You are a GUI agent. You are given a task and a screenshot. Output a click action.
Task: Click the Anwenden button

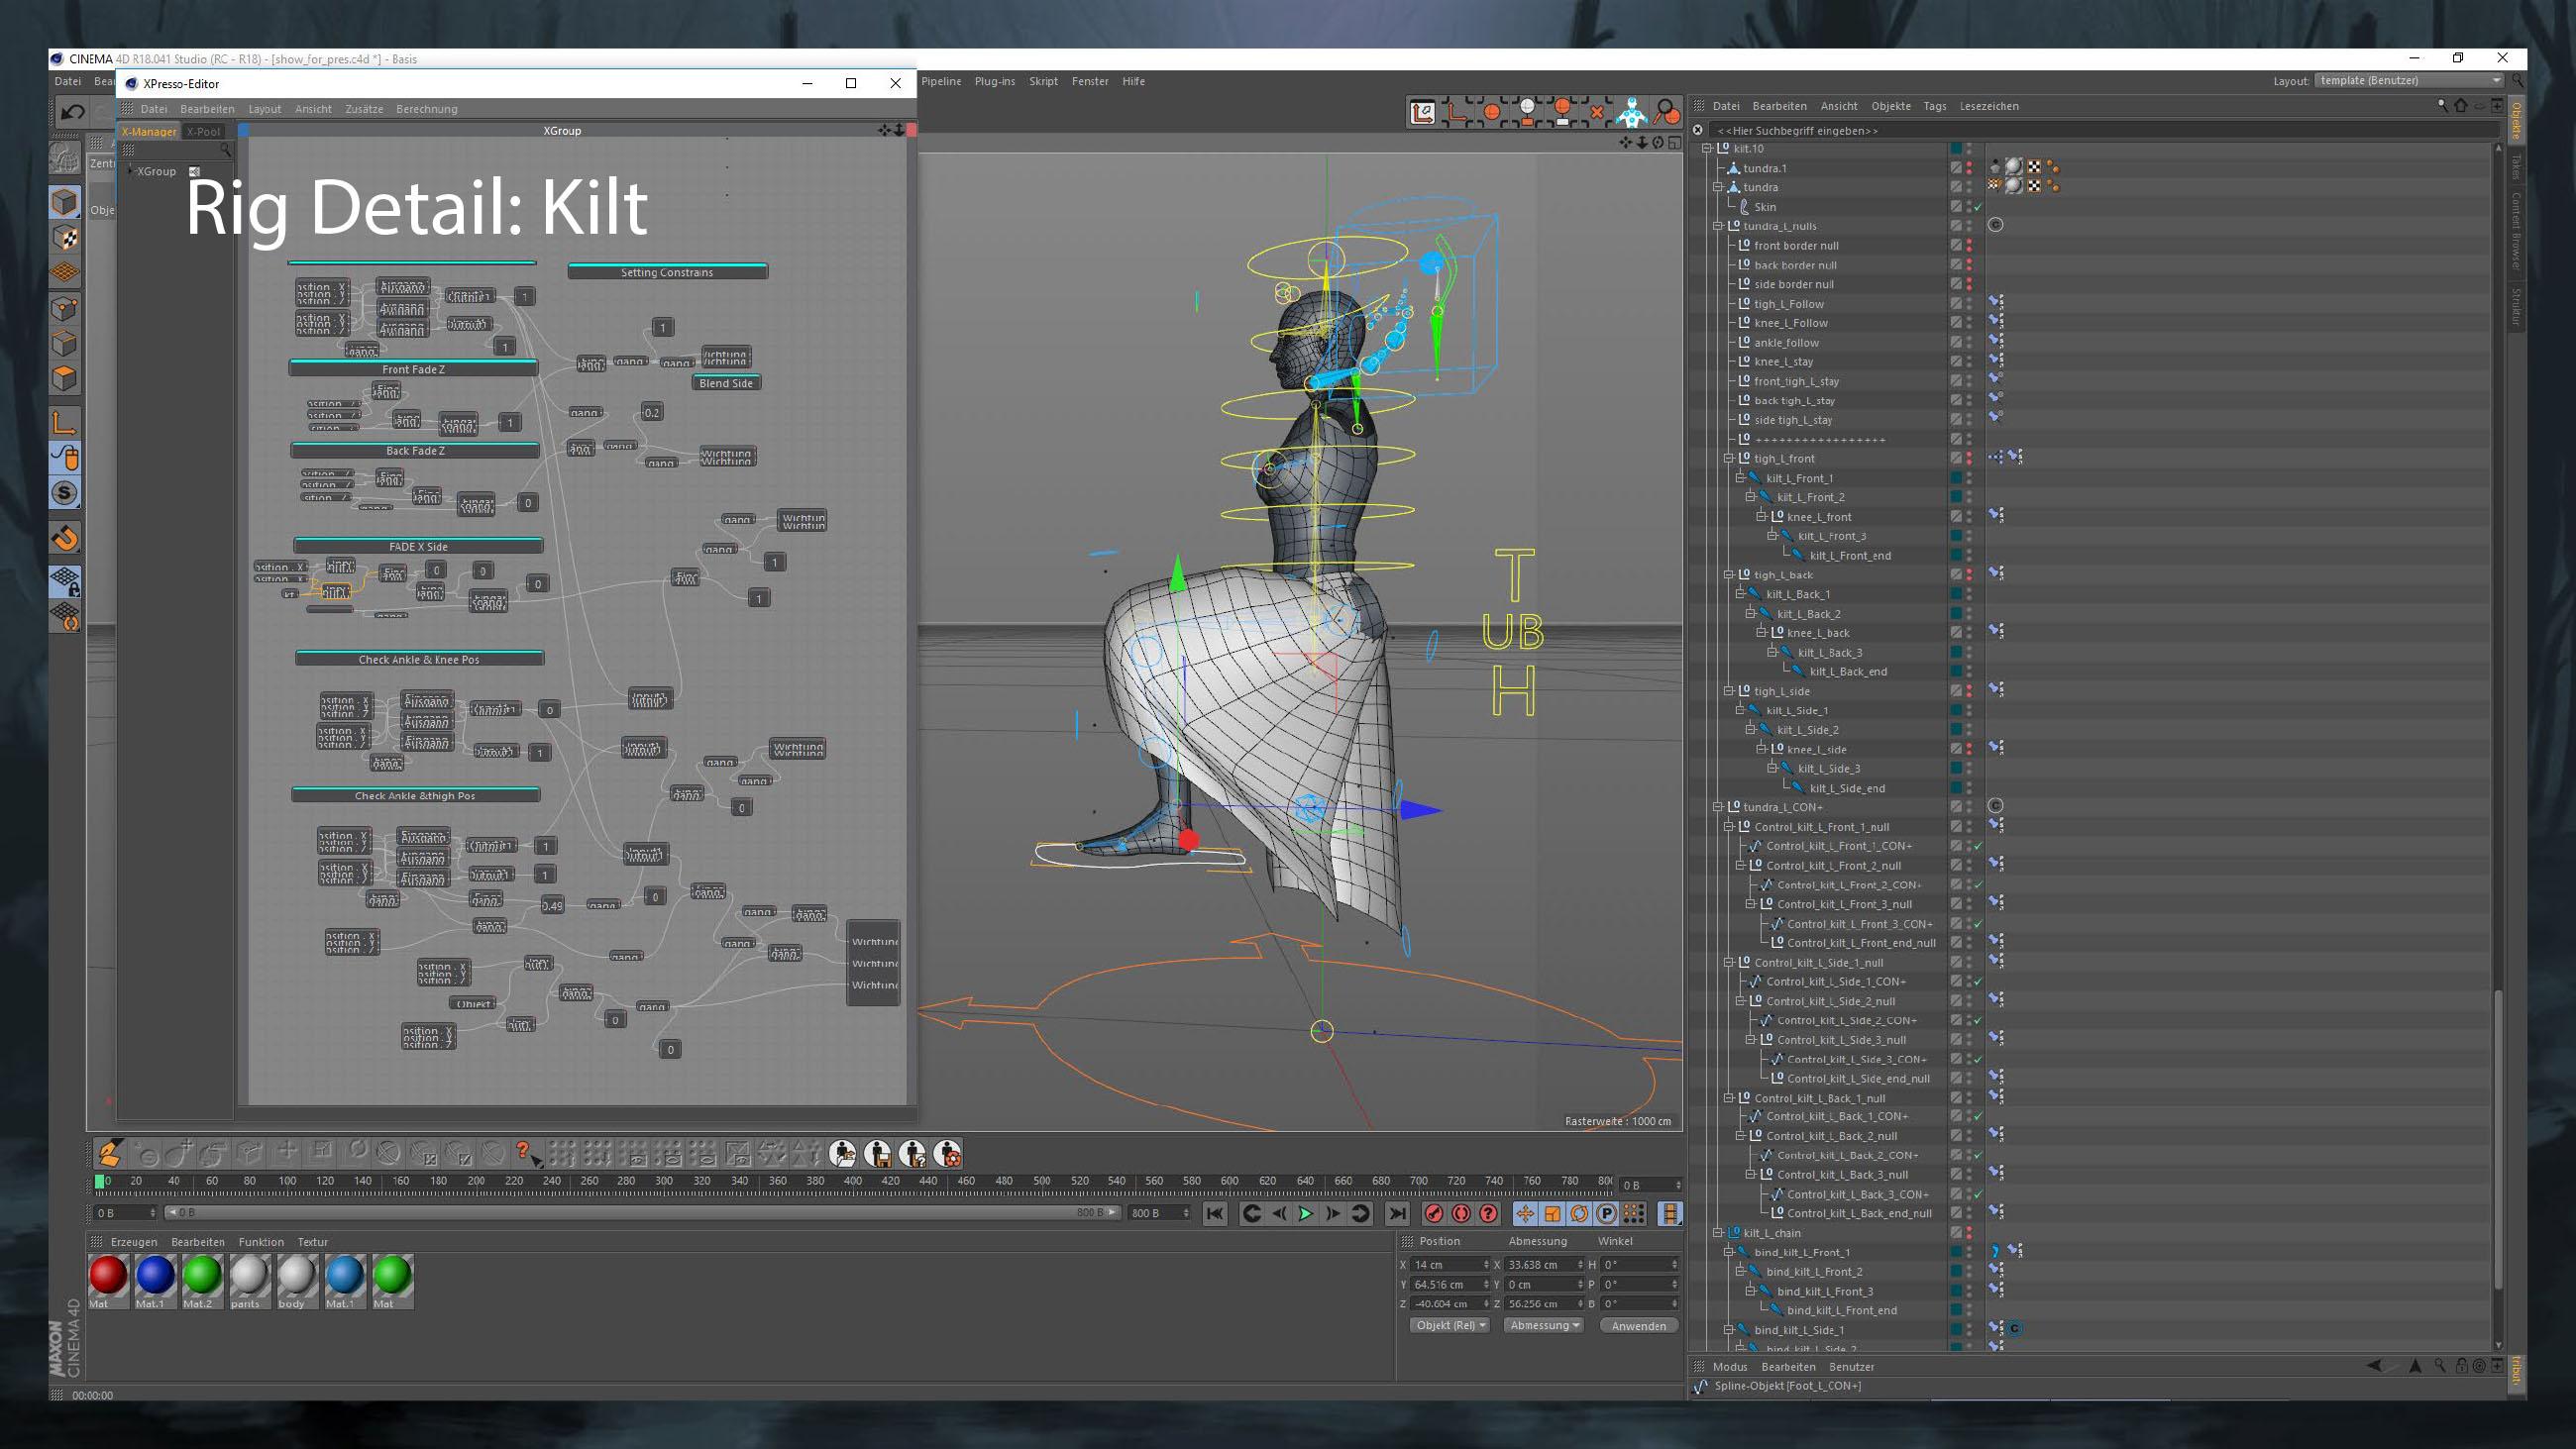click(x=1638, y=1326)
